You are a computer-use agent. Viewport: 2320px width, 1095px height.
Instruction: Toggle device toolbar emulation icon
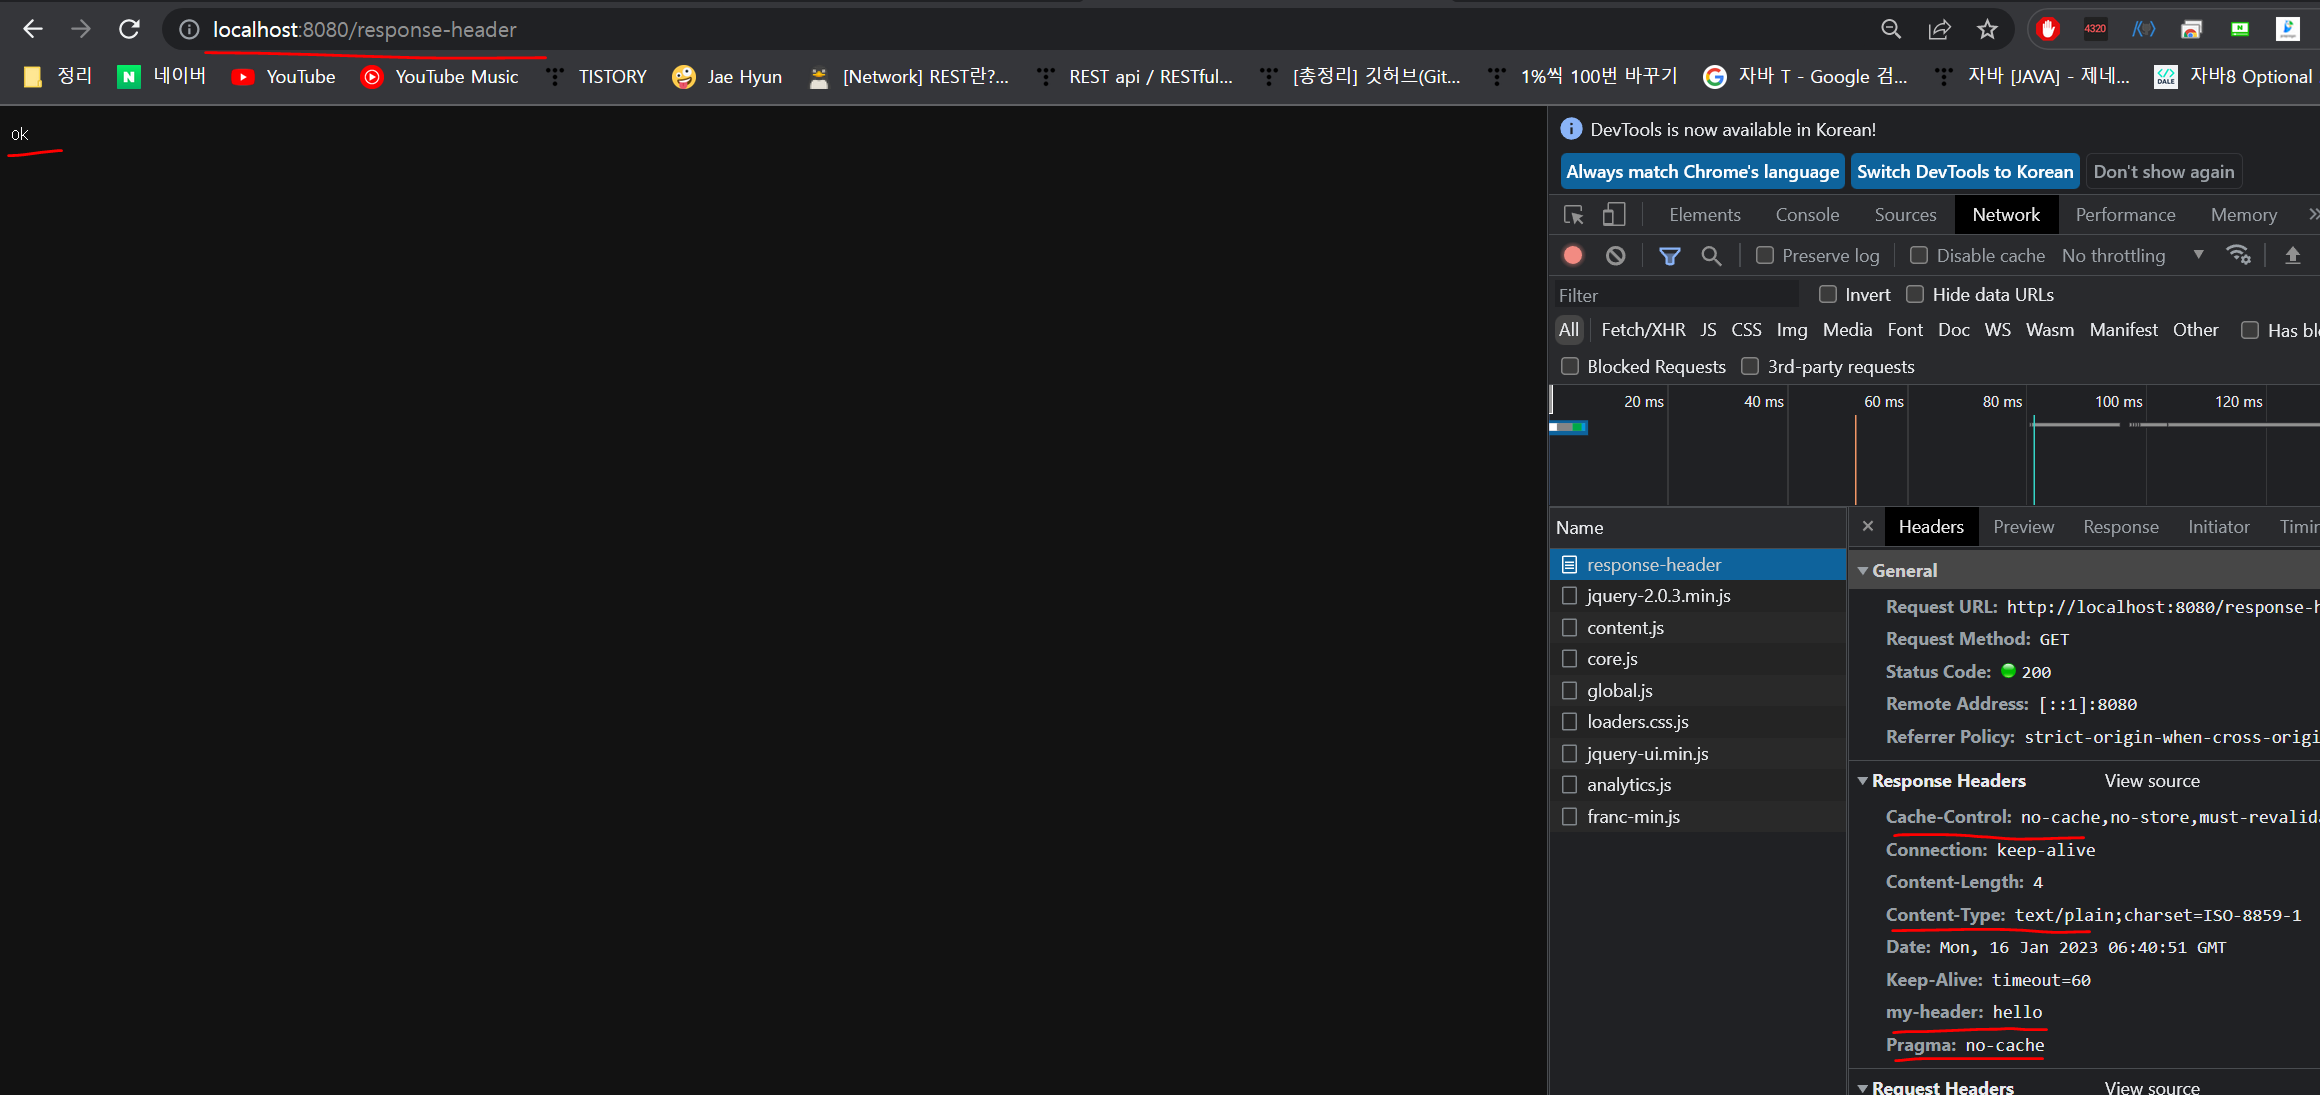click(1614, 215)
